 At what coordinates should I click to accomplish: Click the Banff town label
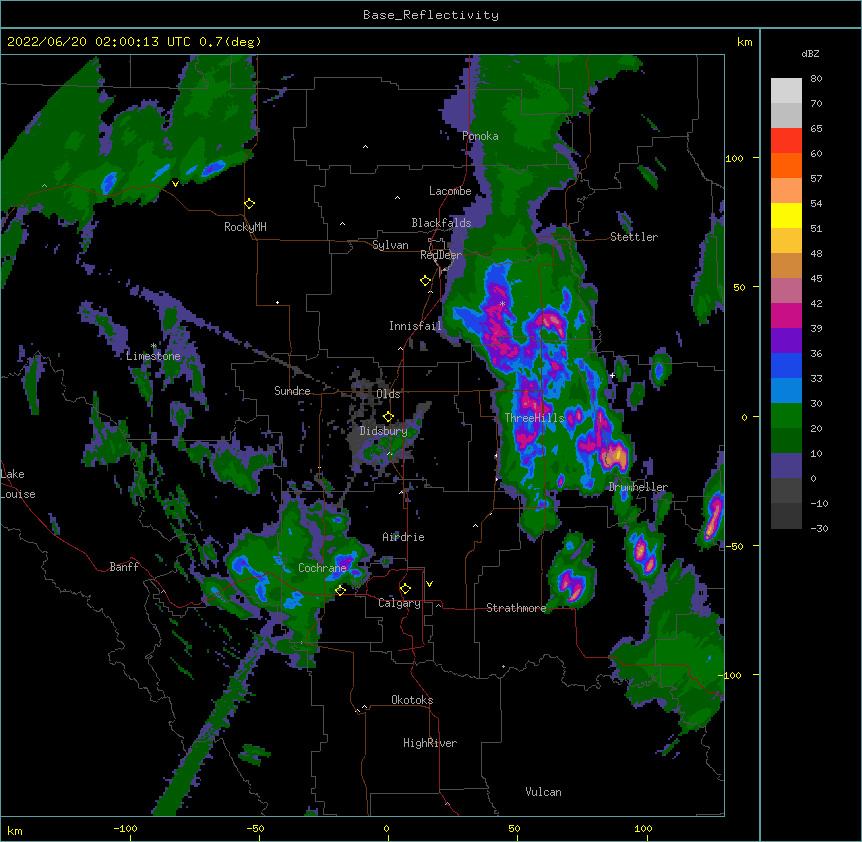coord(124,567)
